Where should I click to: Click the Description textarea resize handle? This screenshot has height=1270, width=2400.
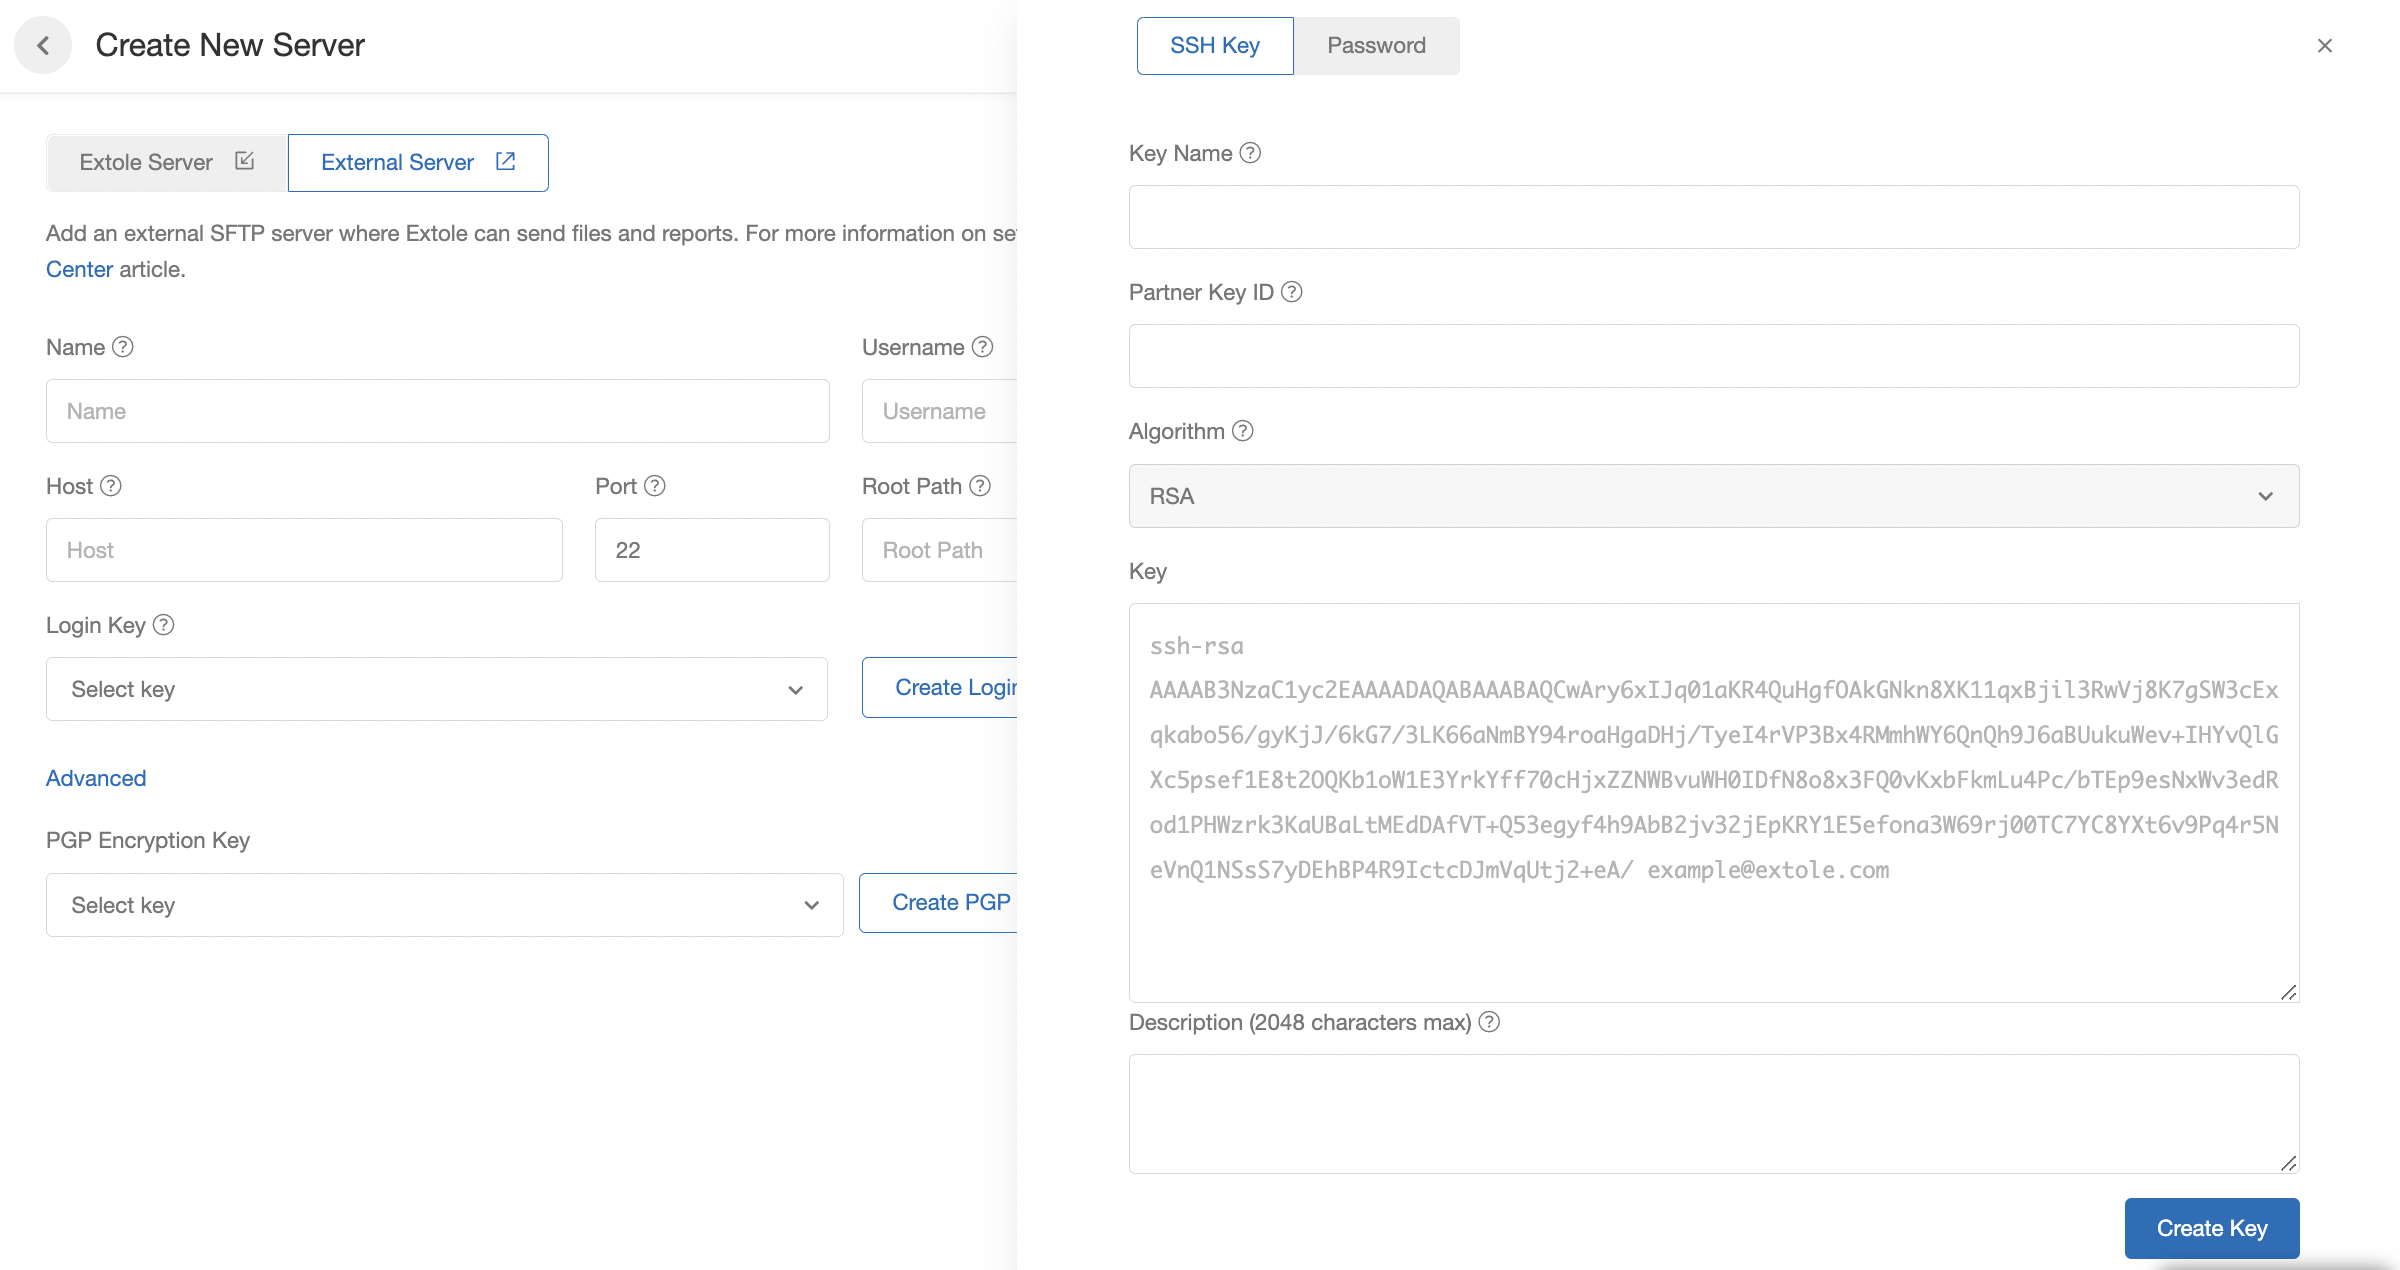(x=2288, y=1163)
